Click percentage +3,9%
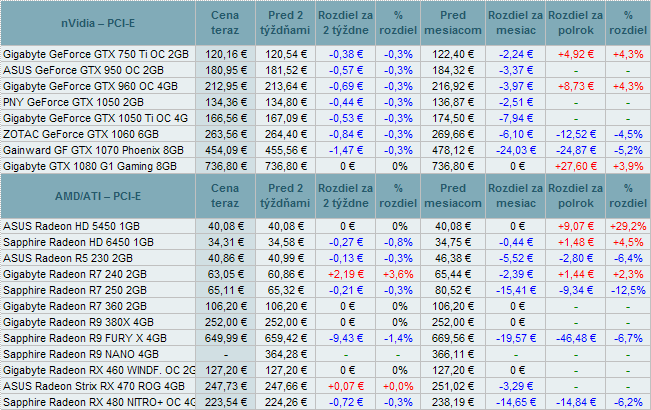Image resolution: width=651 pixels, height=410 pixels. tap(628, 166)
